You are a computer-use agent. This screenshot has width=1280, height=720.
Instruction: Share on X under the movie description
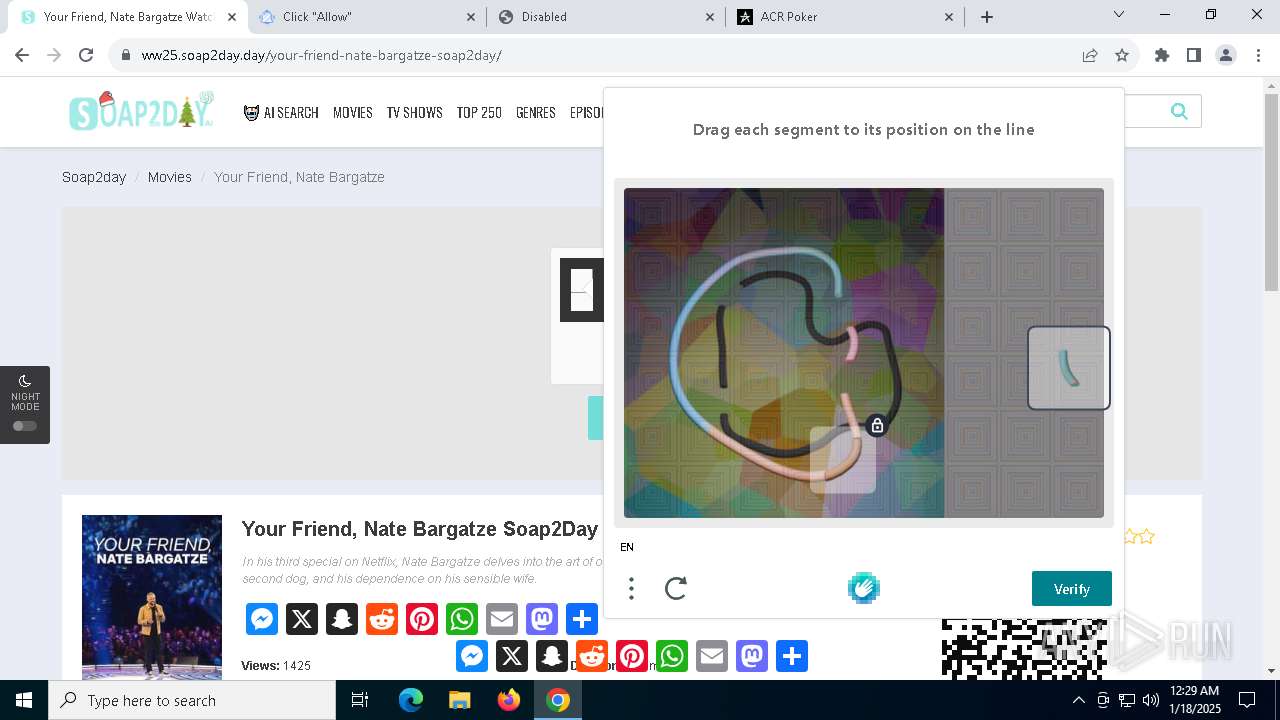[302, 619]
